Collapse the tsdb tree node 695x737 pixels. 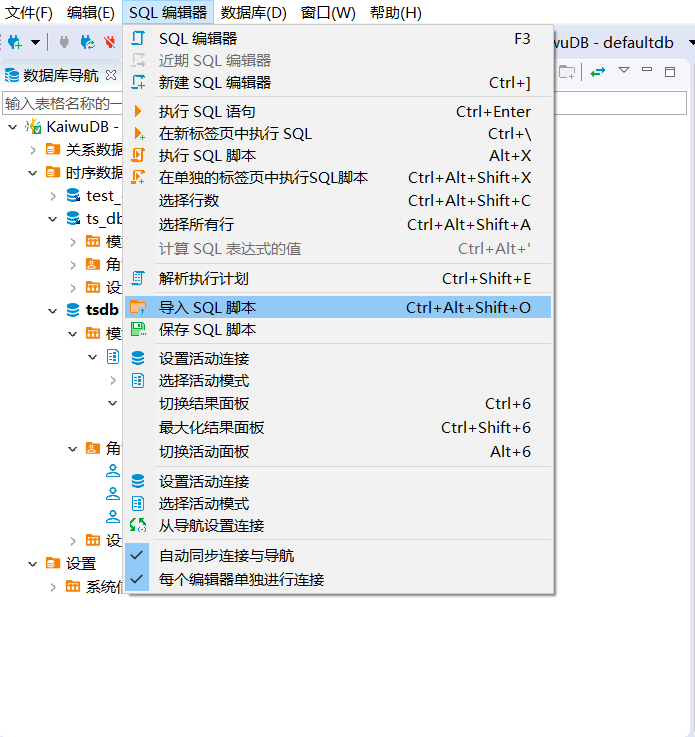(x=53, y=310)
